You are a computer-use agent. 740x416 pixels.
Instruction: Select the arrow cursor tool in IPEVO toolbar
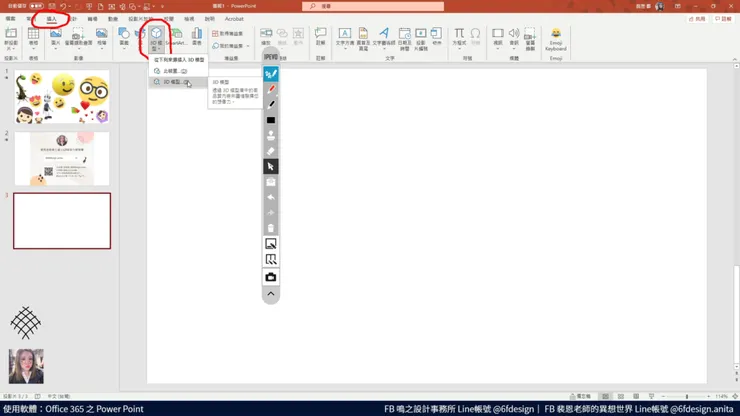point(271,167)
